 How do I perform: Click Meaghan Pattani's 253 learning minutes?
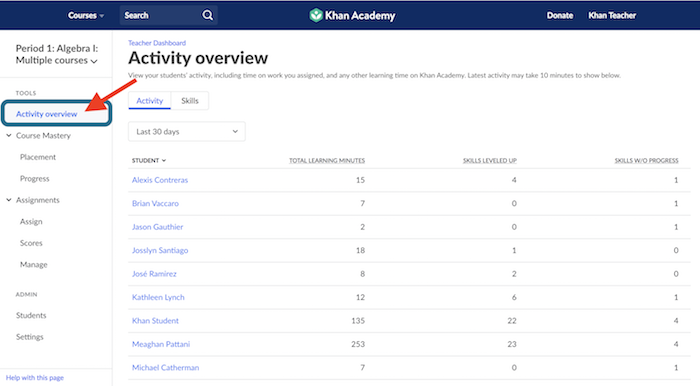(x=358, y=344)
